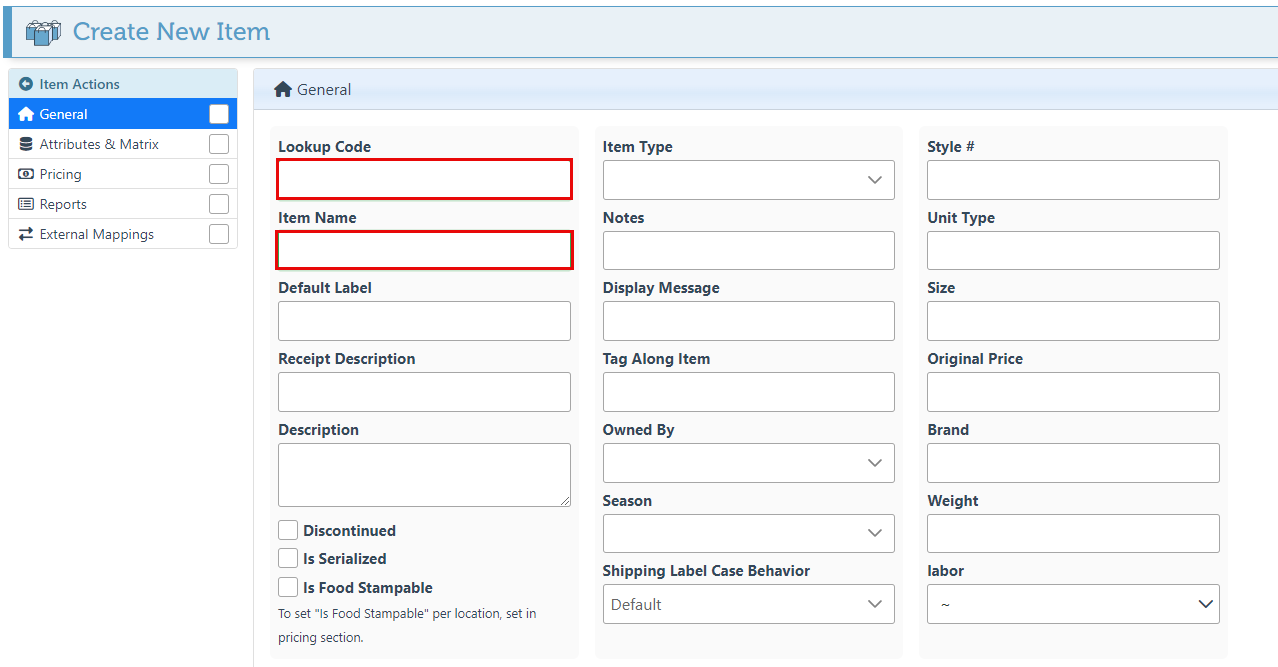This screenshot has width=1278, height=667.
Task: Enable the Discontinued checkbox
Action: click(288, 530)
